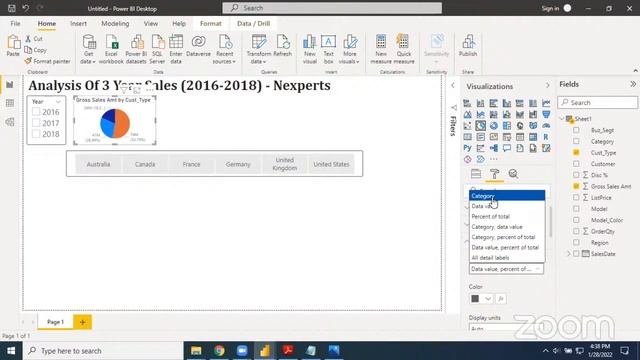Viewport: 640px width, 360px height.
Task: Select the Funnel visual
Action: pyautogui.click(x=546, y=115)
